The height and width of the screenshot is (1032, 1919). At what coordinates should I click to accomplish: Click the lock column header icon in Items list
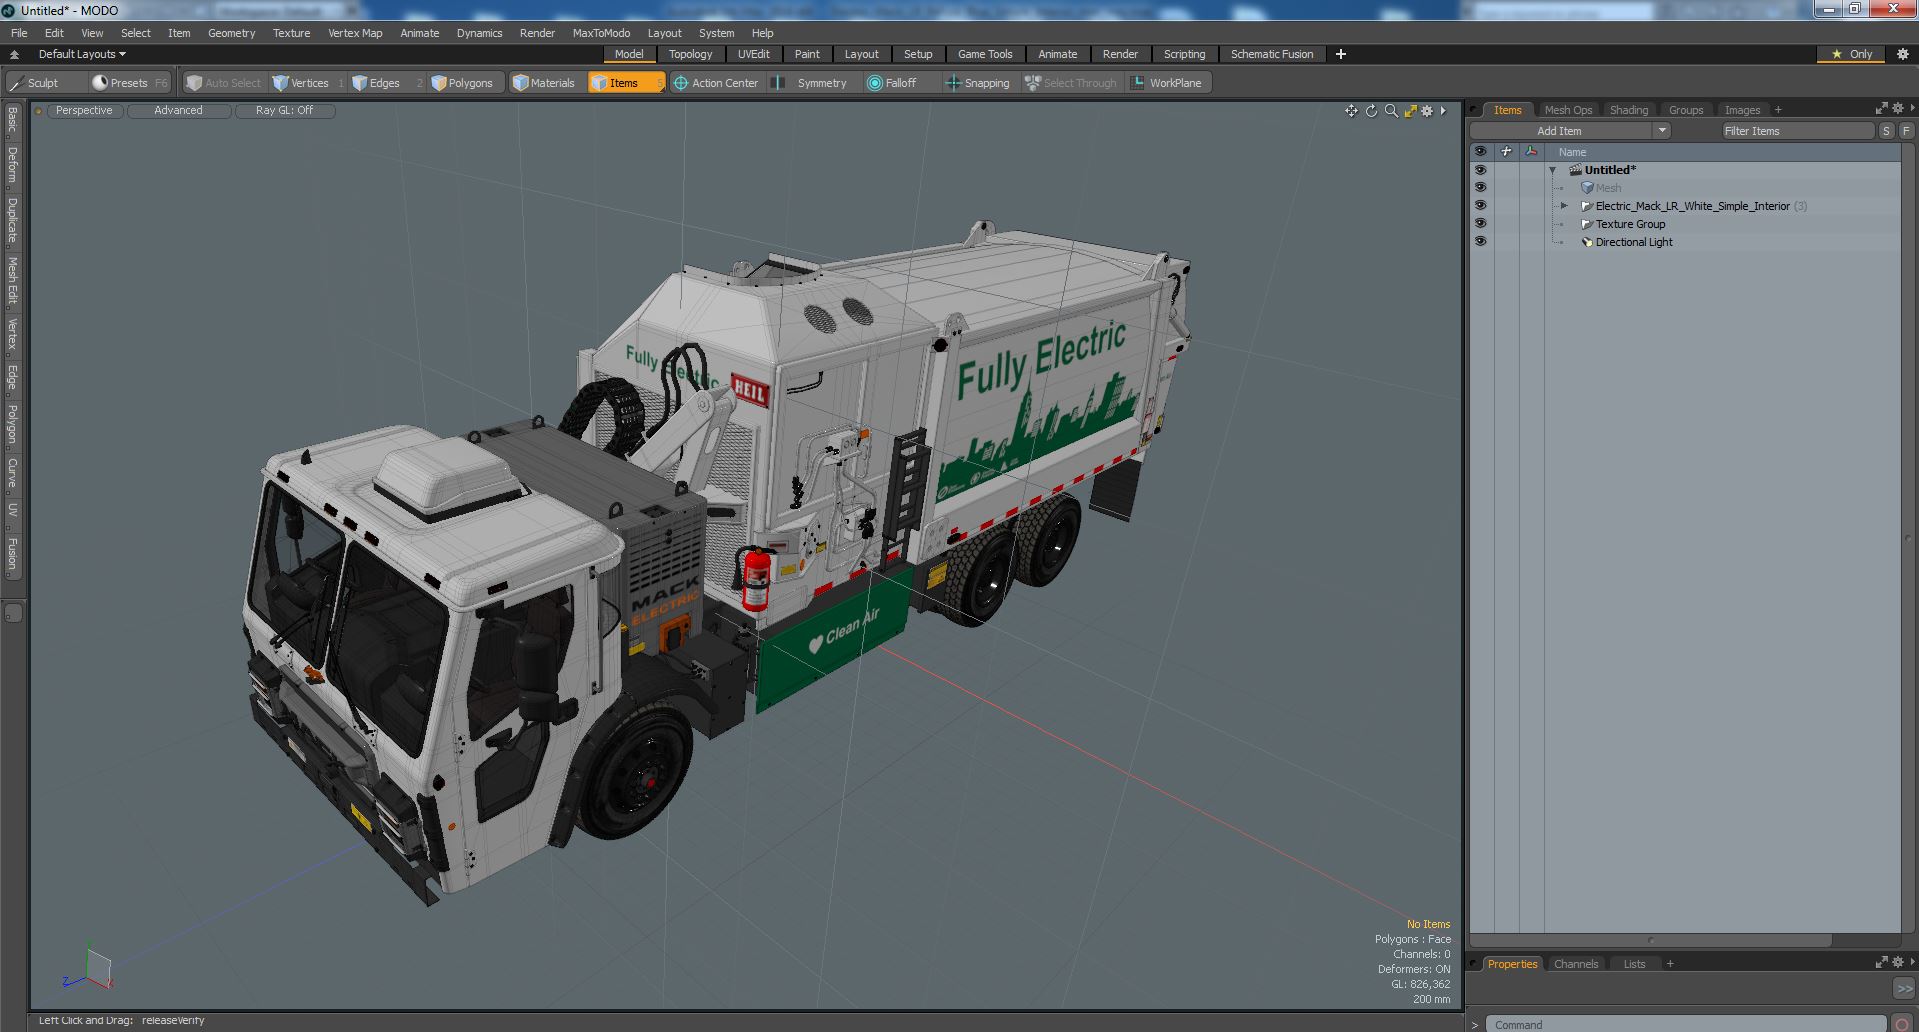click(1506, 152)
